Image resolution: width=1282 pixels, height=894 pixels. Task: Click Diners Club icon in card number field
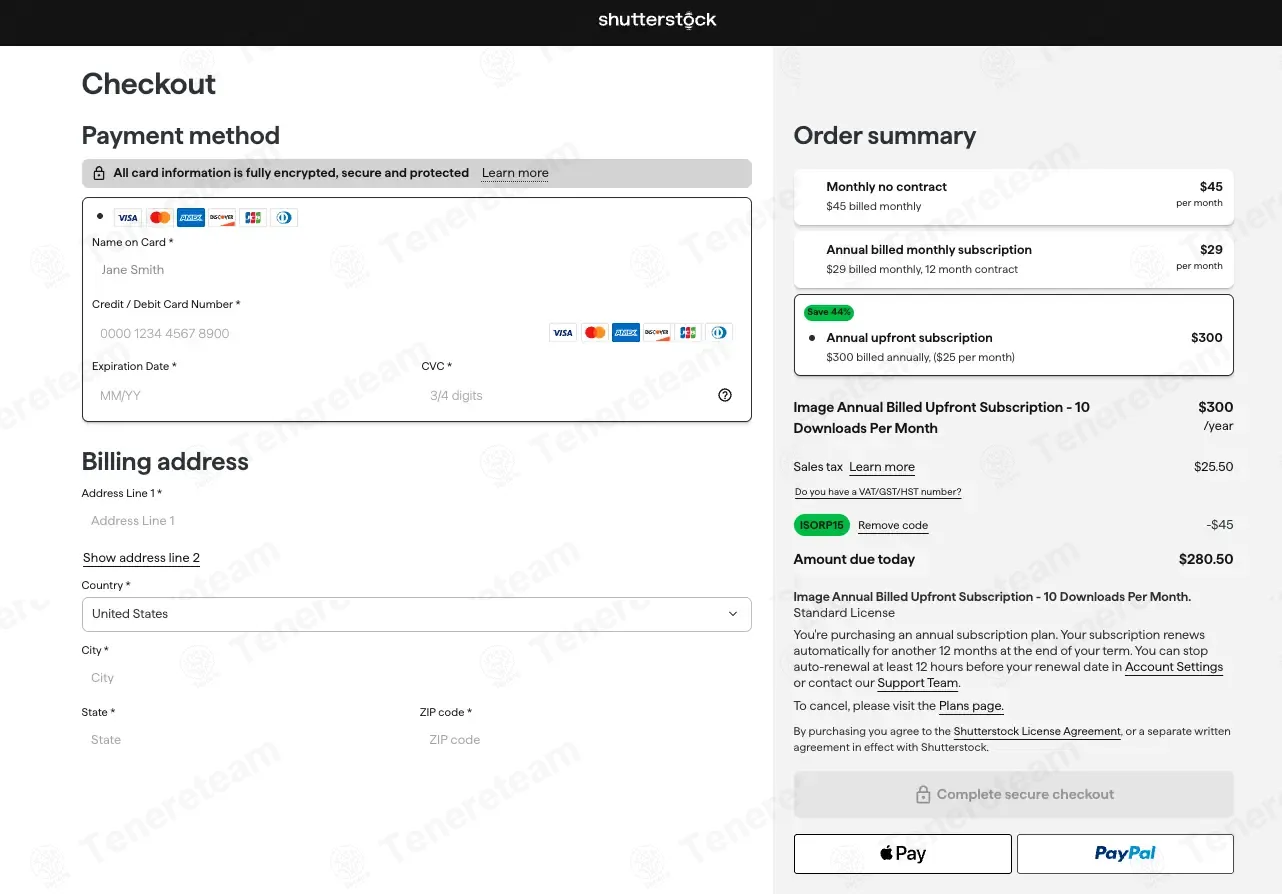pos(719,333)
